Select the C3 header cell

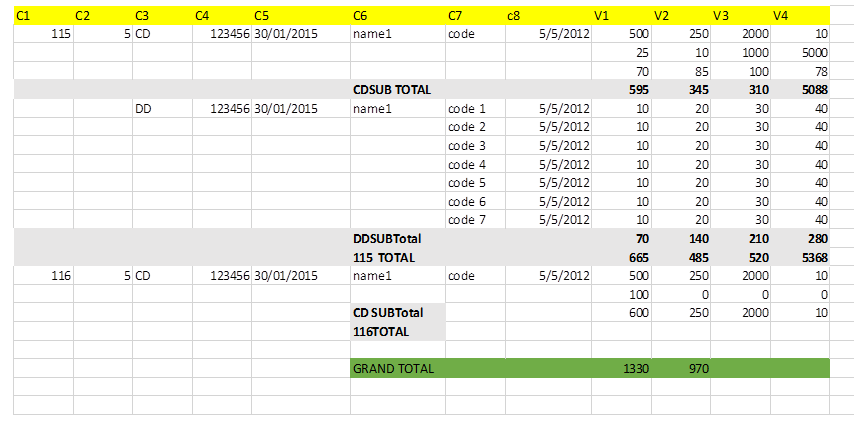tap(162, 16)
